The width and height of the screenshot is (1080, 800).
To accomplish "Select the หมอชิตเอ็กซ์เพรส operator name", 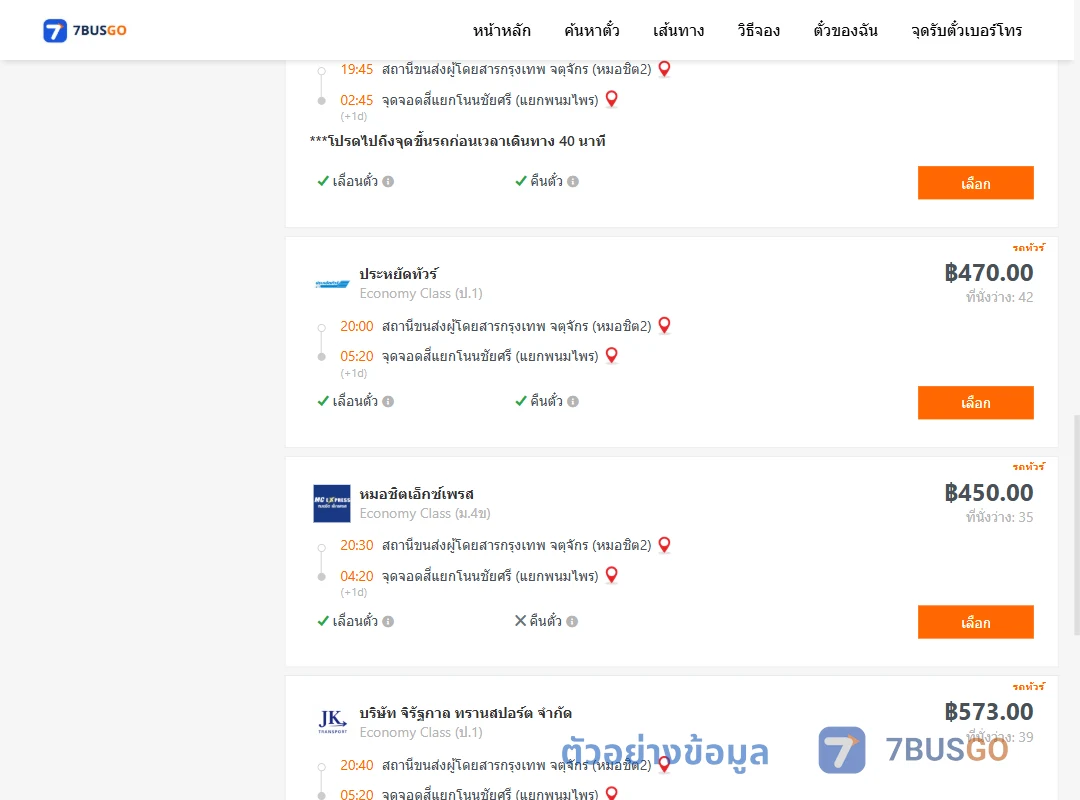I will click(417, 493).
